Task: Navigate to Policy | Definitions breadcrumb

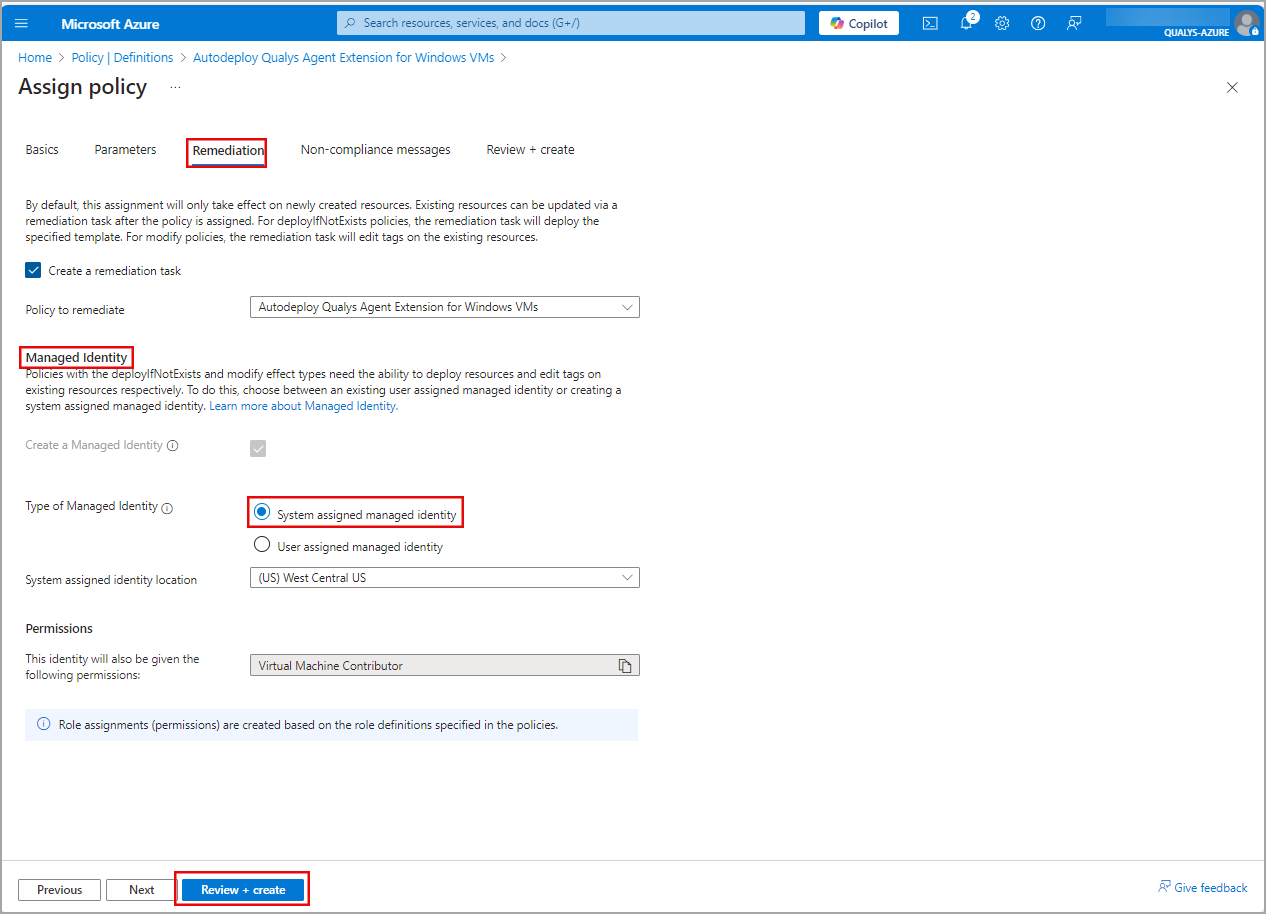Action: [x=122, y=57]
